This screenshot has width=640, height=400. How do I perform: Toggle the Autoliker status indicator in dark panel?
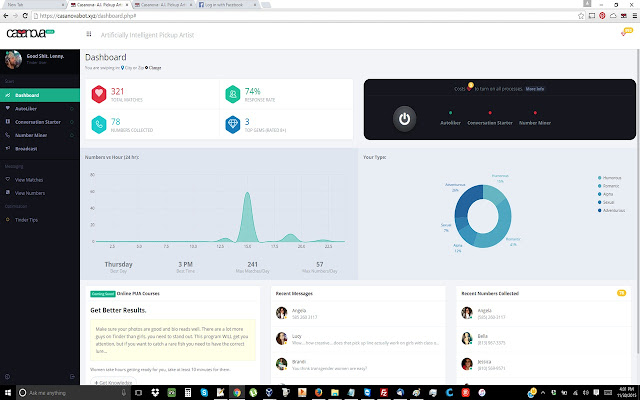point(450,113)
